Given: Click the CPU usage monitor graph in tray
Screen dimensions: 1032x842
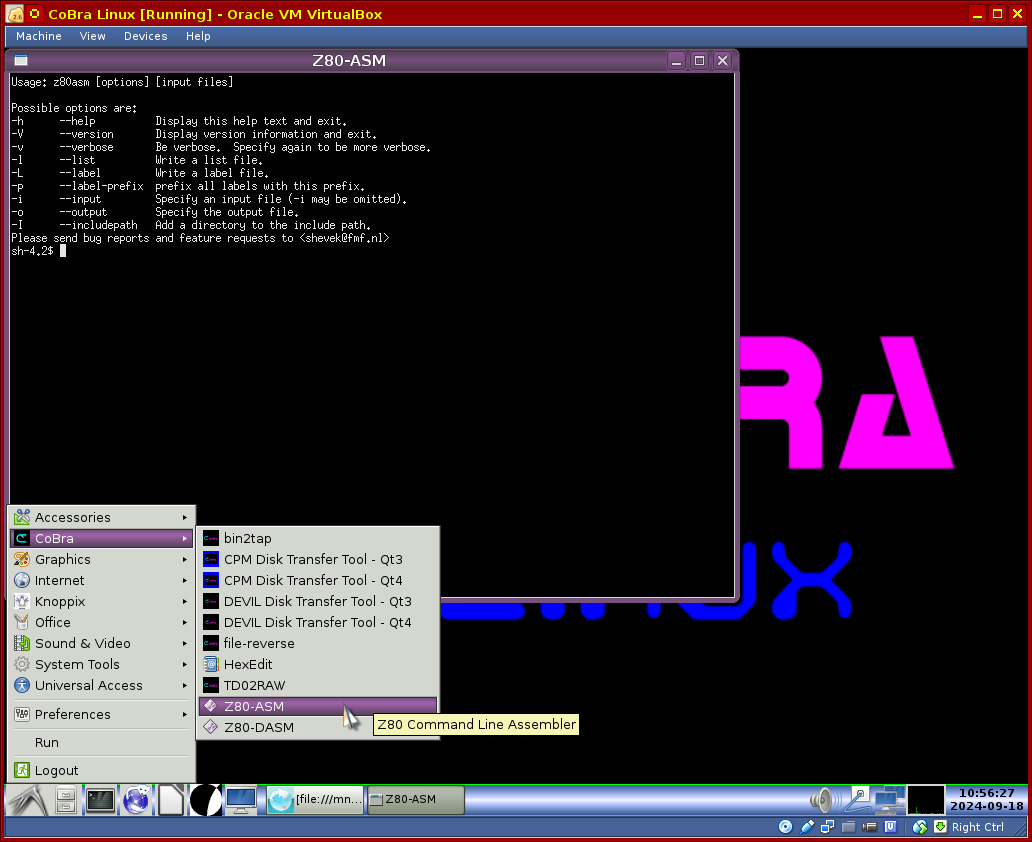Looking at the screenshot, I should 925,800.
